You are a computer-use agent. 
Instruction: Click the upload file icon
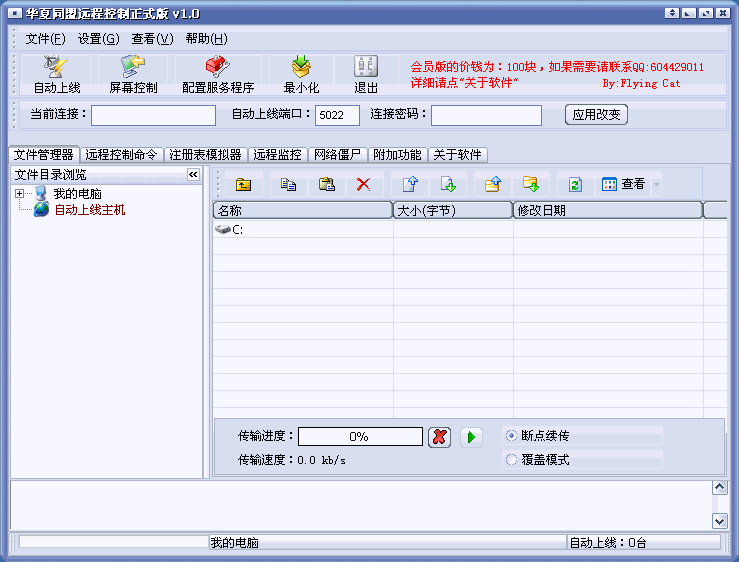pos(409,184)
